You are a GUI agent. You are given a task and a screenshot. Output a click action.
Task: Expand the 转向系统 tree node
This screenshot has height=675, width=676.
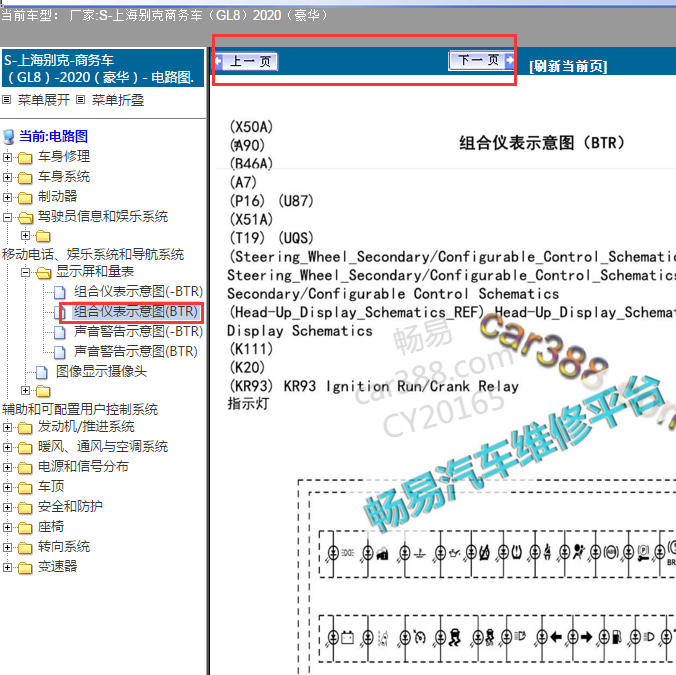[7, 547]
